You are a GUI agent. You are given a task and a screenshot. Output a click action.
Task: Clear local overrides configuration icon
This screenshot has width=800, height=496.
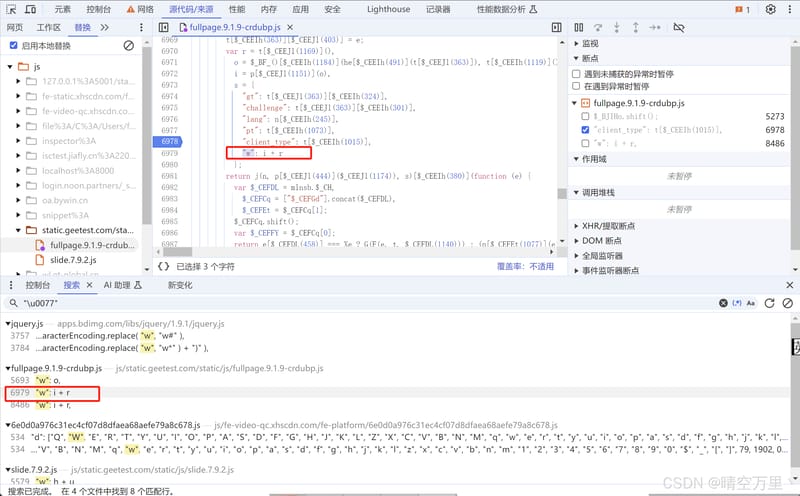[x=129, y=46]
